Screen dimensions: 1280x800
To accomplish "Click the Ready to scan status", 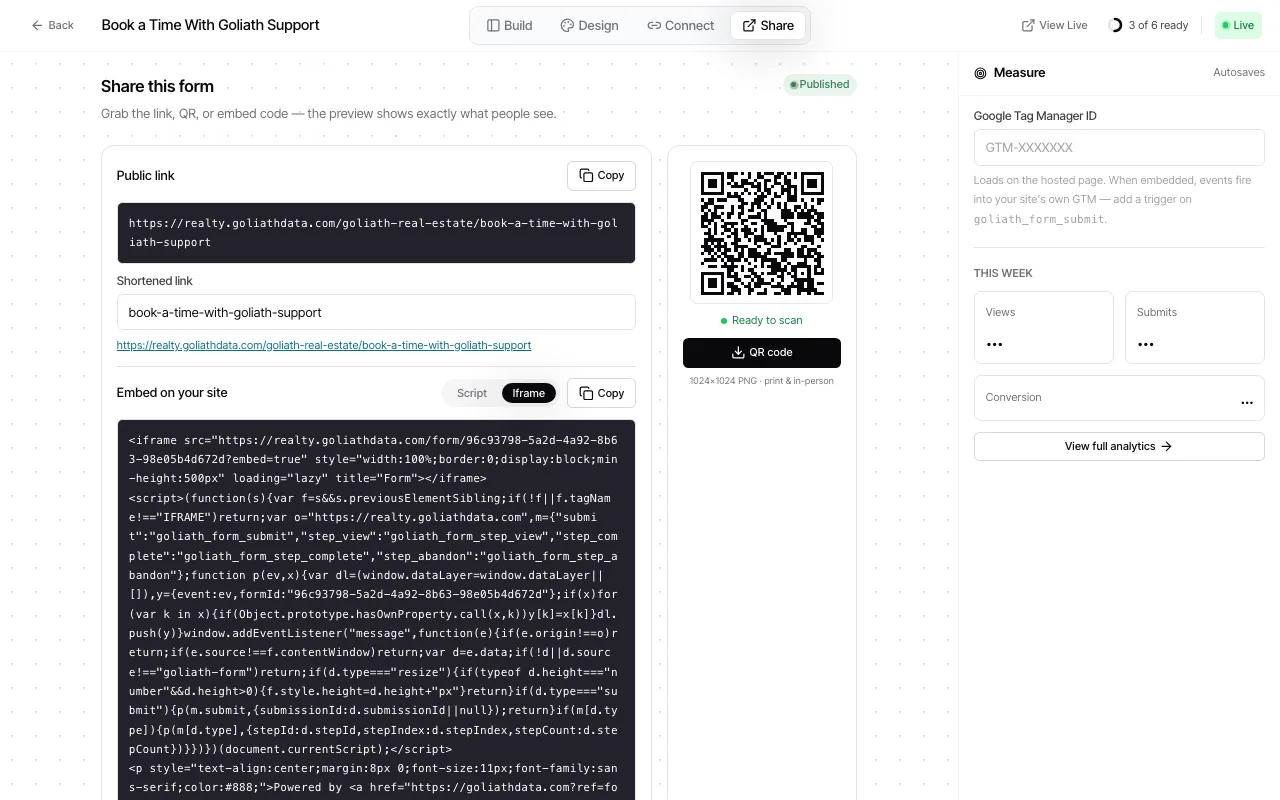I will [x=761, y=320].
